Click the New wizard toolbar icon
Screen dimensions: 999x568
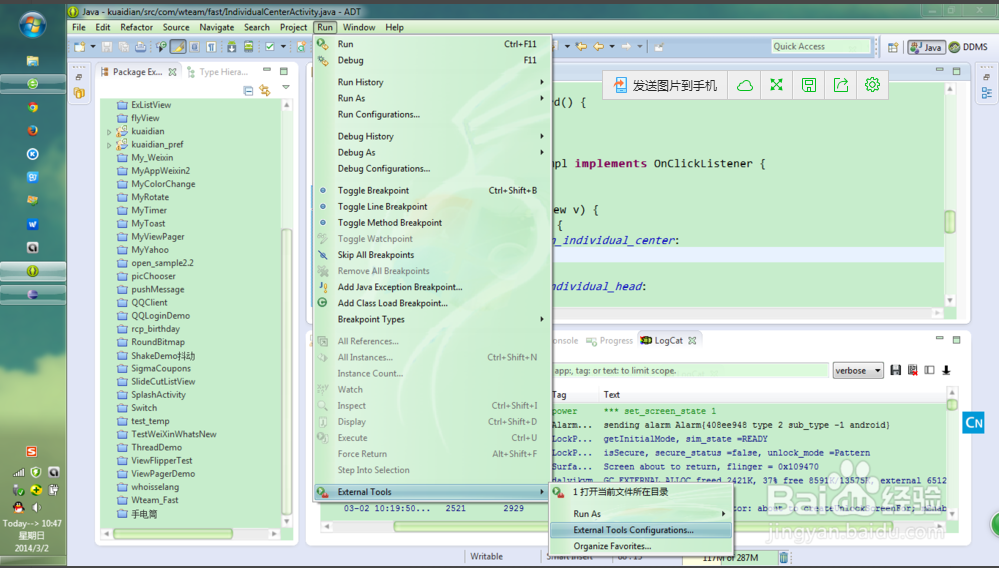click(79, 46)
